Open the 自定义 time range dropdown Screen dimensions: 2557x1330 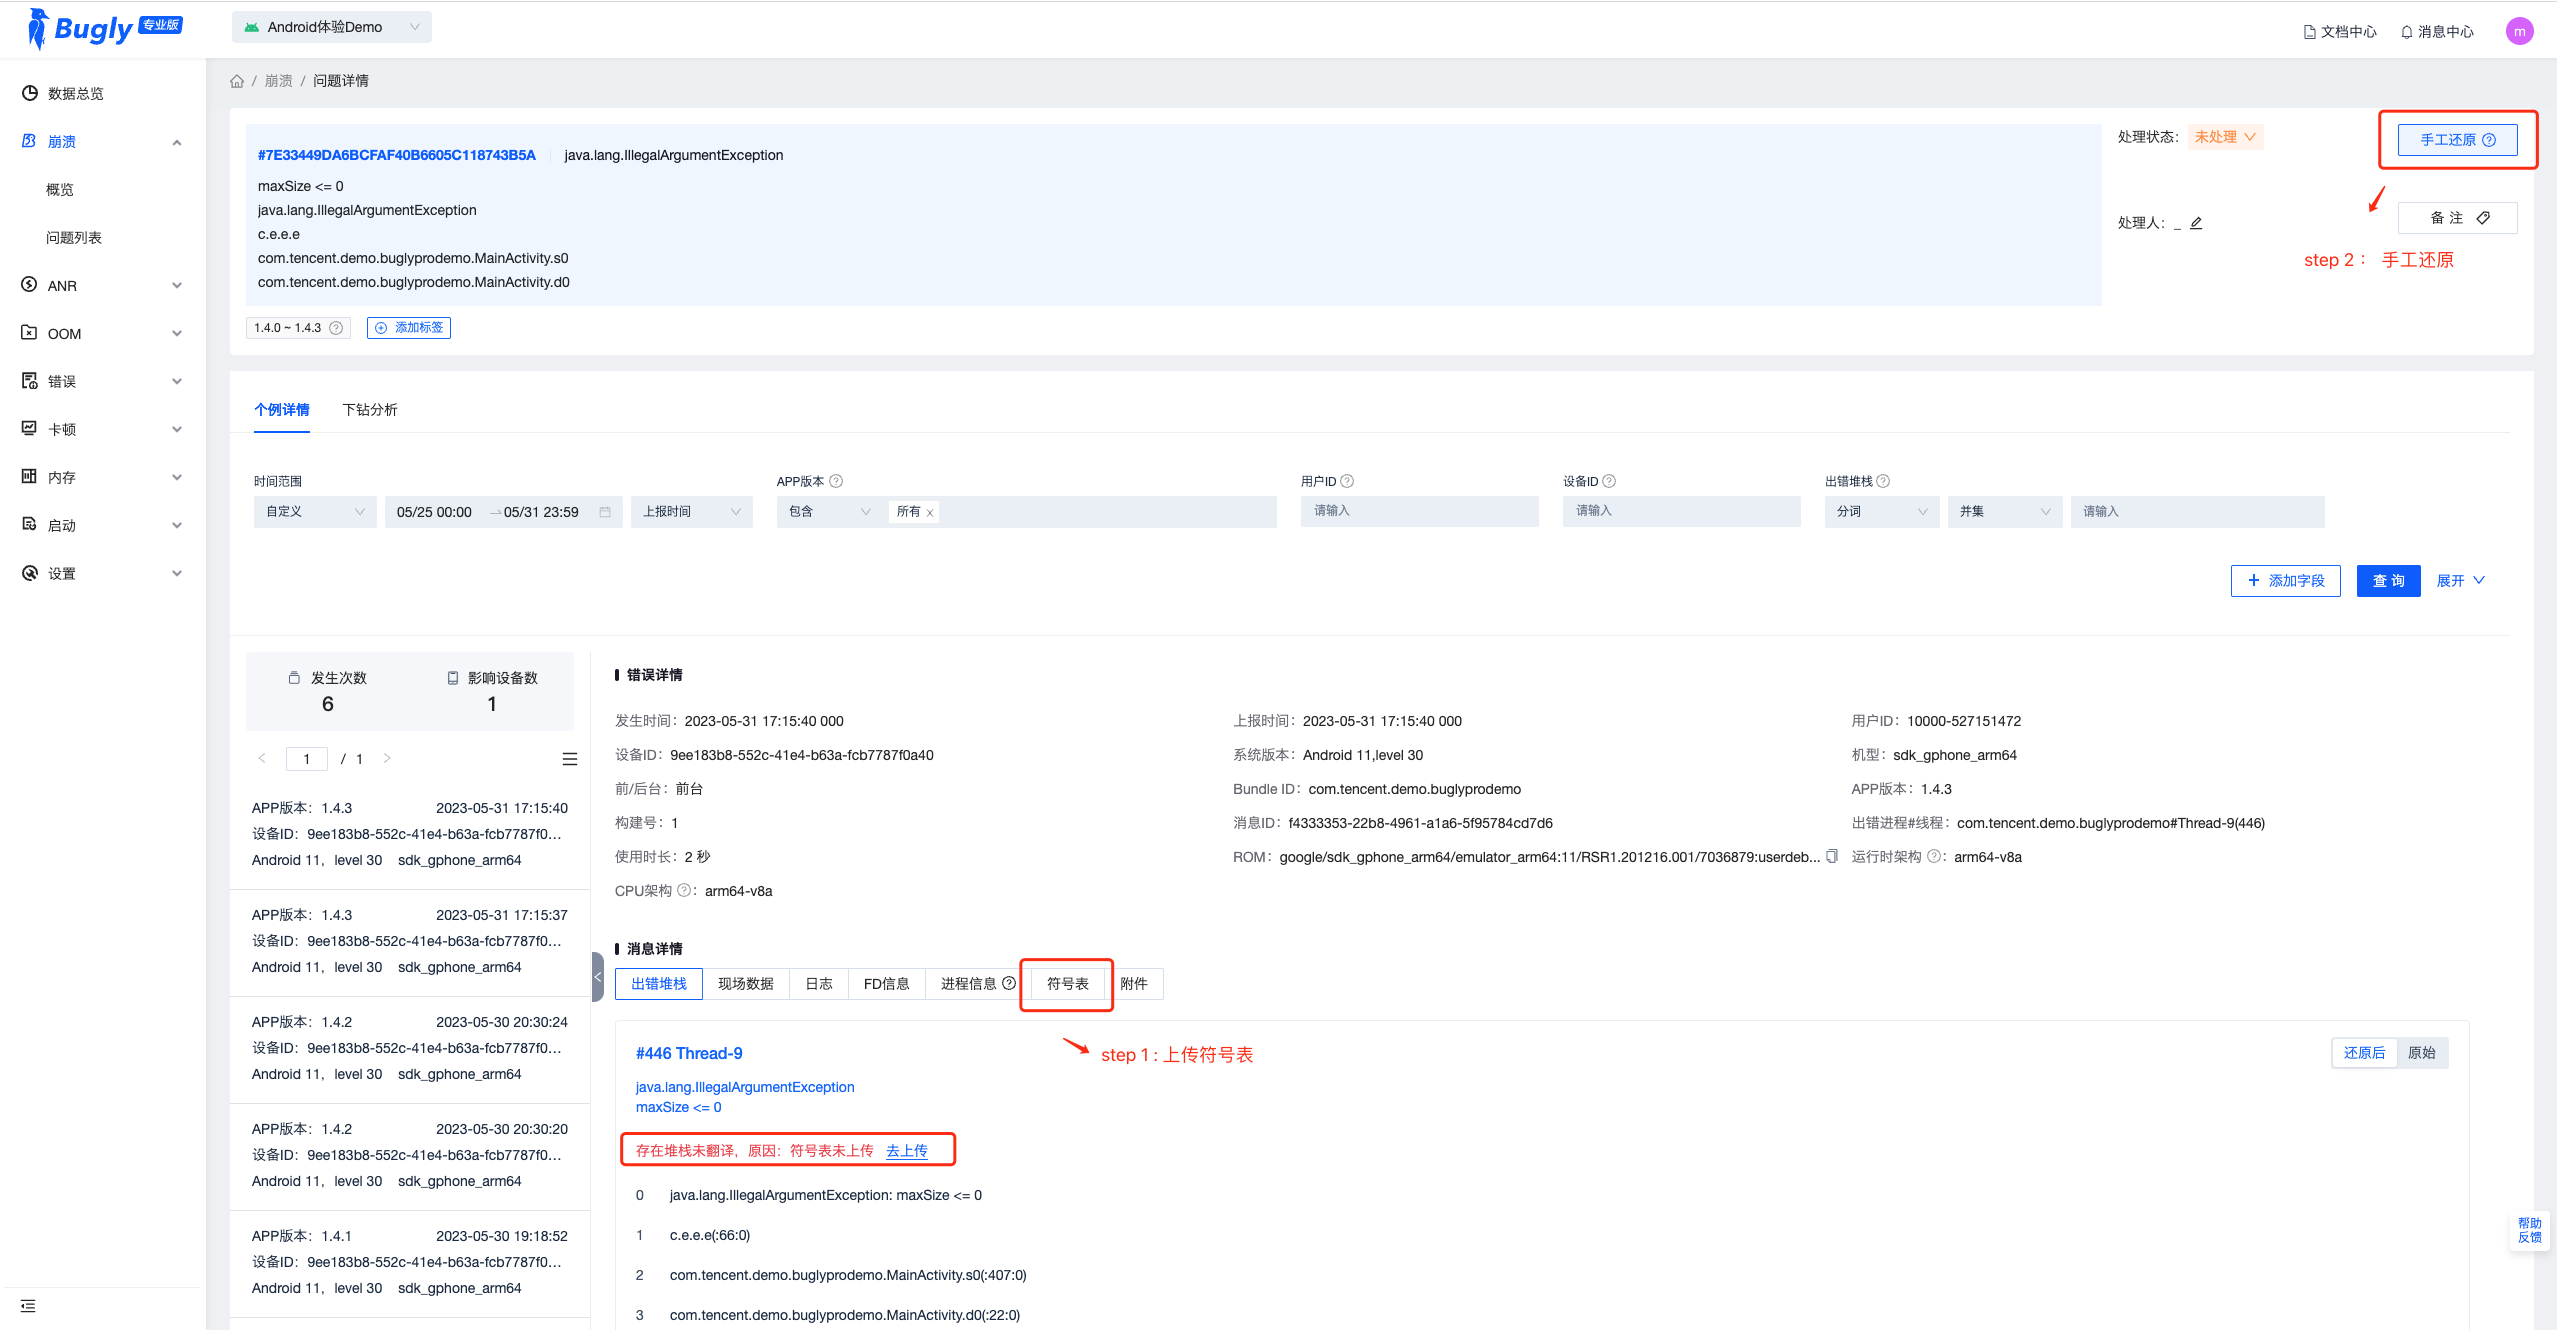point(315,512)
